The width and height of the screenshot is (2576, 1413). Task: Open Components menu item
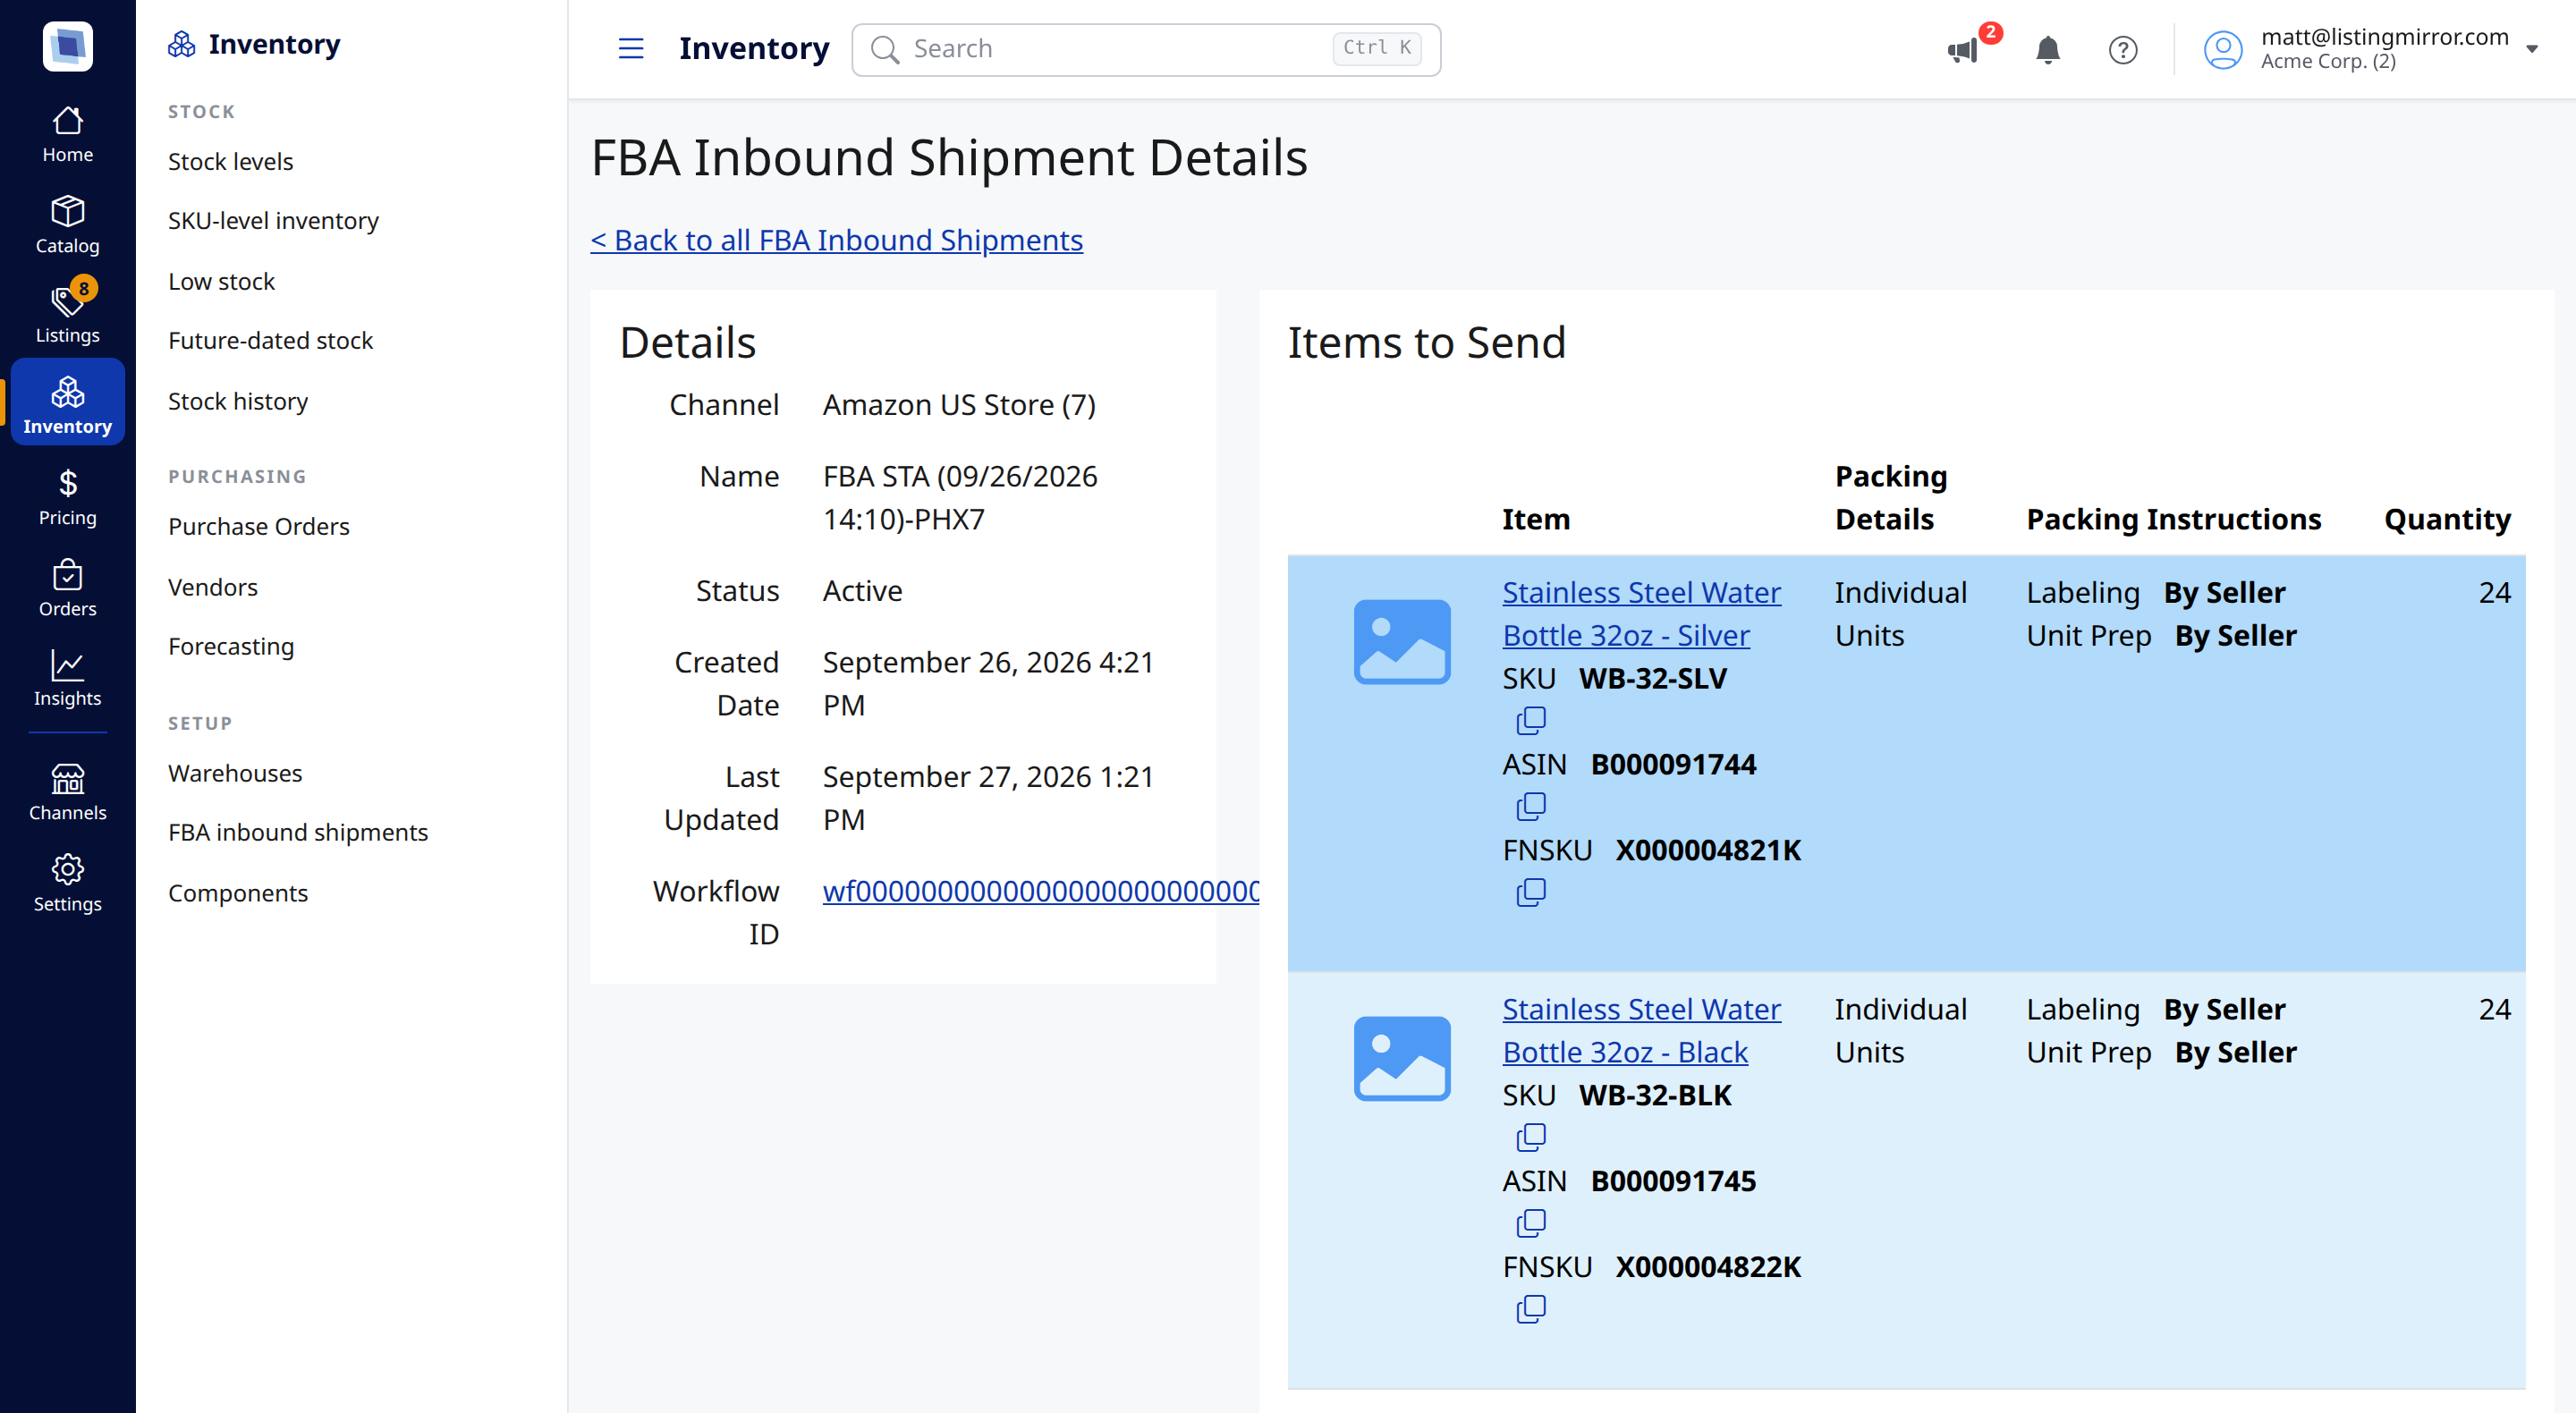[x=238, y=893]
